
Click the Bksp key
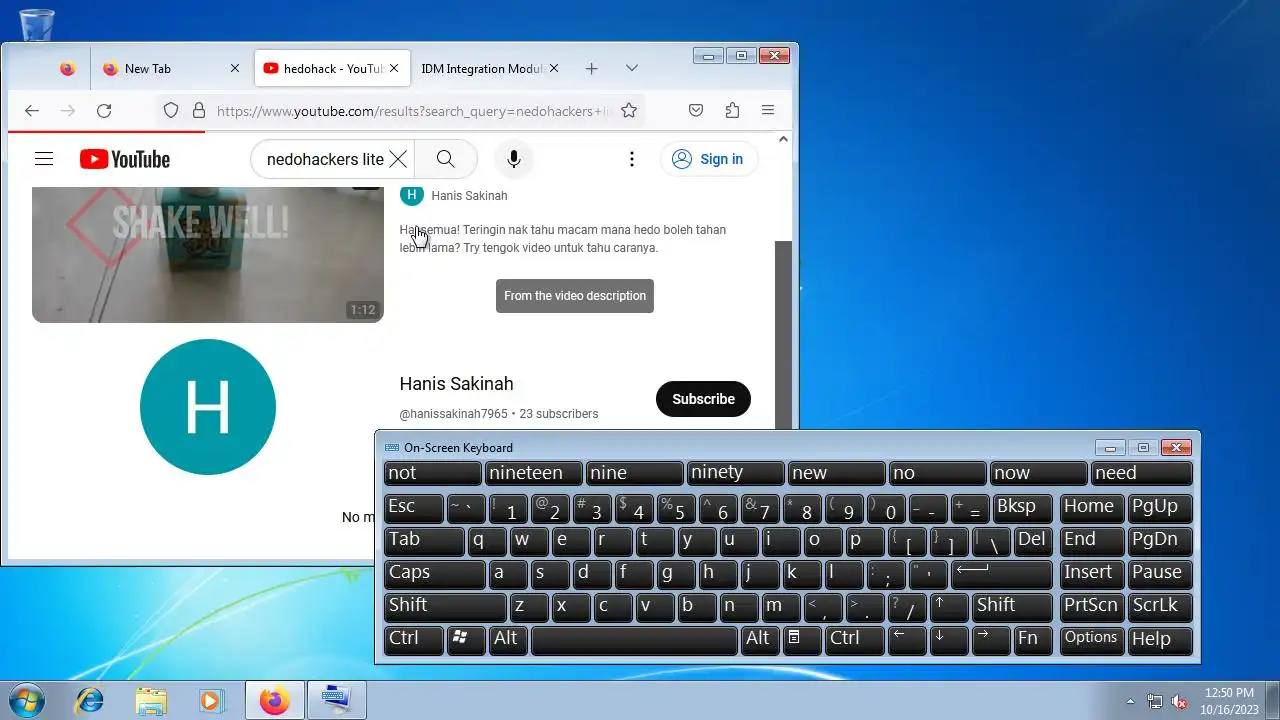pyautogui.click(x=1022, y=507)
